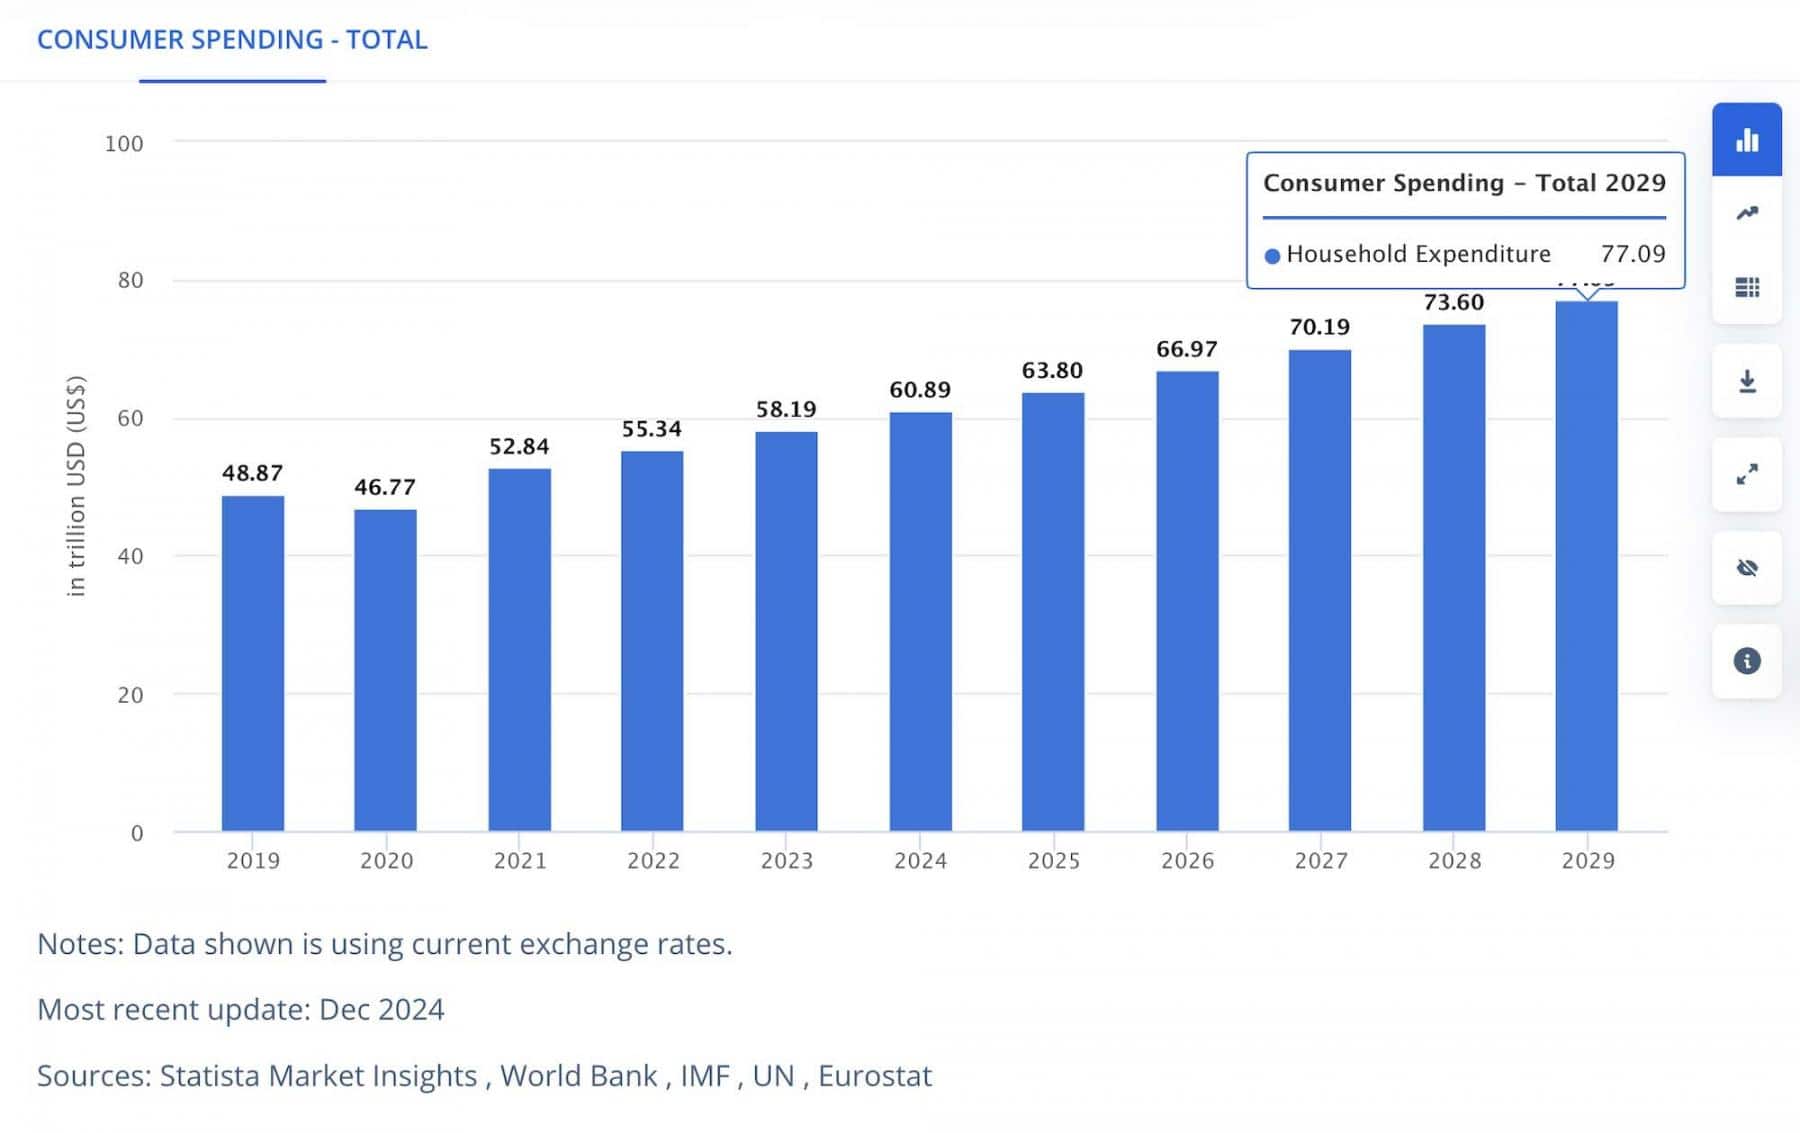Select the 2023 bar labeled 58.19
1800x1133 pixels.
click(x=786, y=631)
